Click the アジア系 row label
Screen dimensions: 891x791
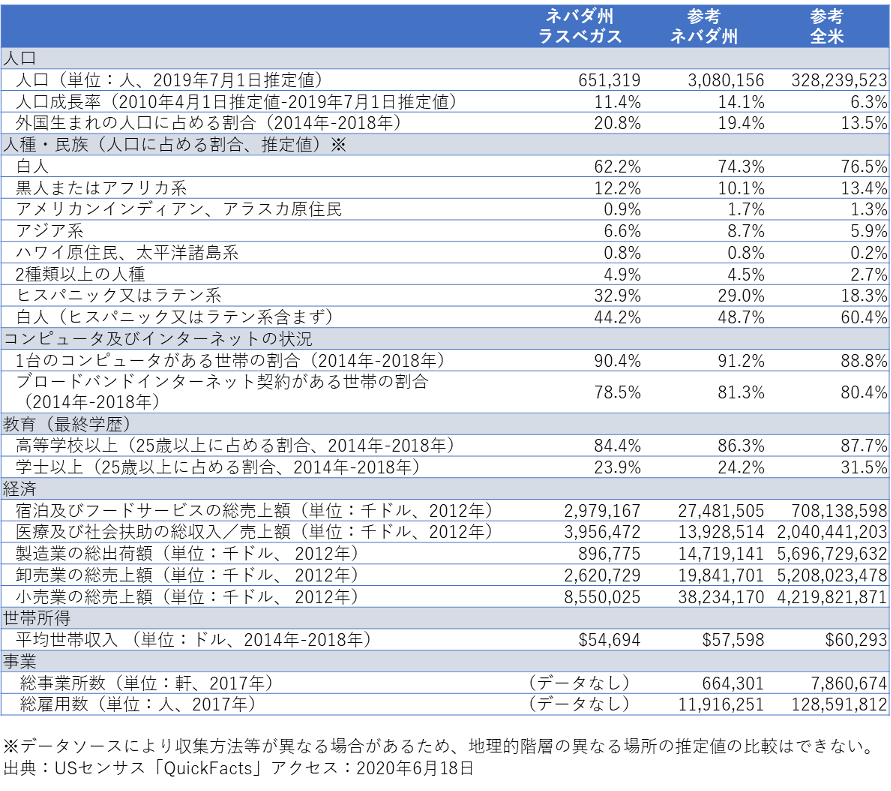click(49, 231)
